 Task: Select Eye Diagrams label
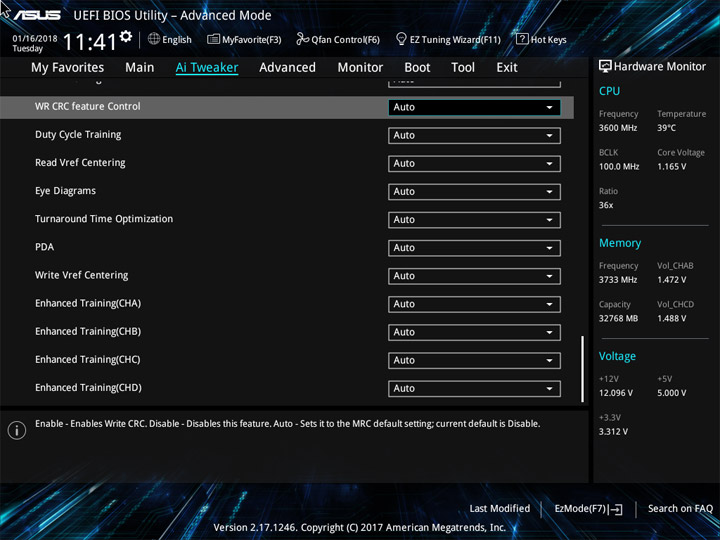pyautogui.click(x=65, y=191)
